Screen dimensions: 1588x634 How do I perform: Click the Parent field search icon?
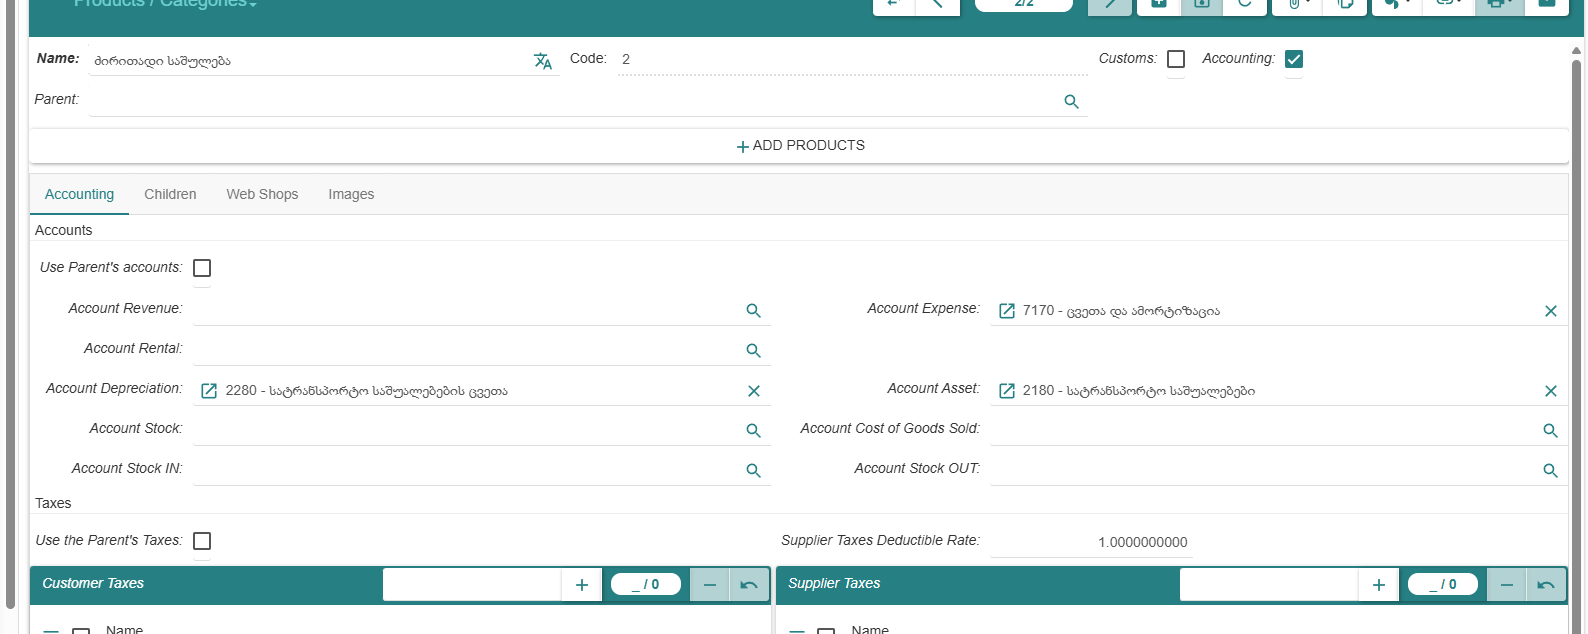click(x=1071, y=102)
